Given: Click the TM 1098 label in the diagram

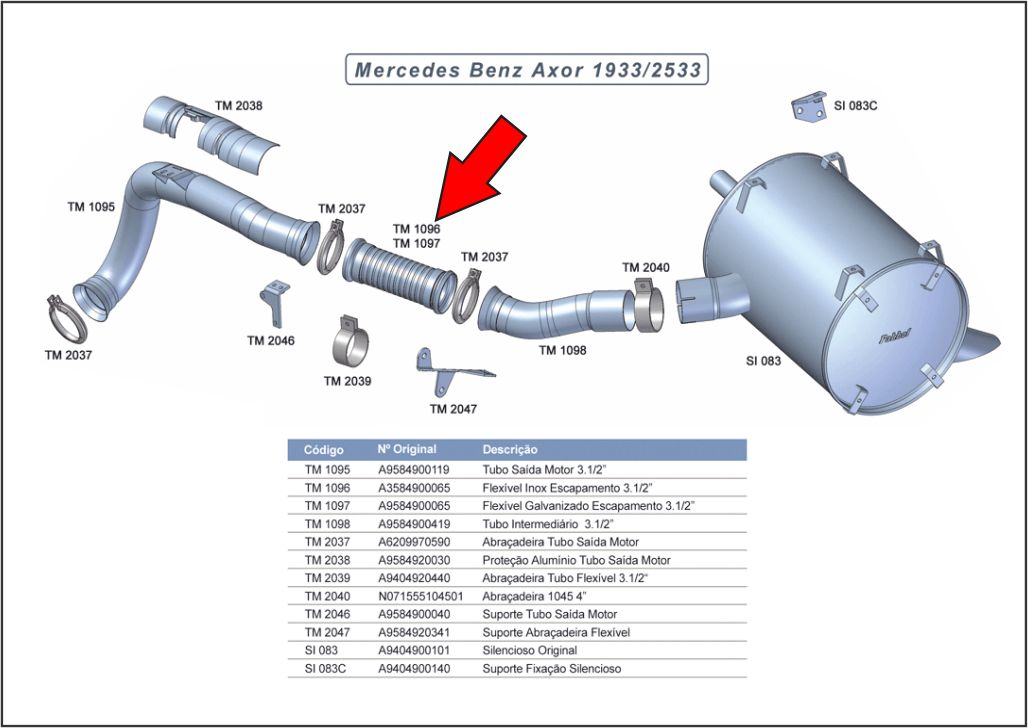Looking at the screenshot, I should point(563,350).
